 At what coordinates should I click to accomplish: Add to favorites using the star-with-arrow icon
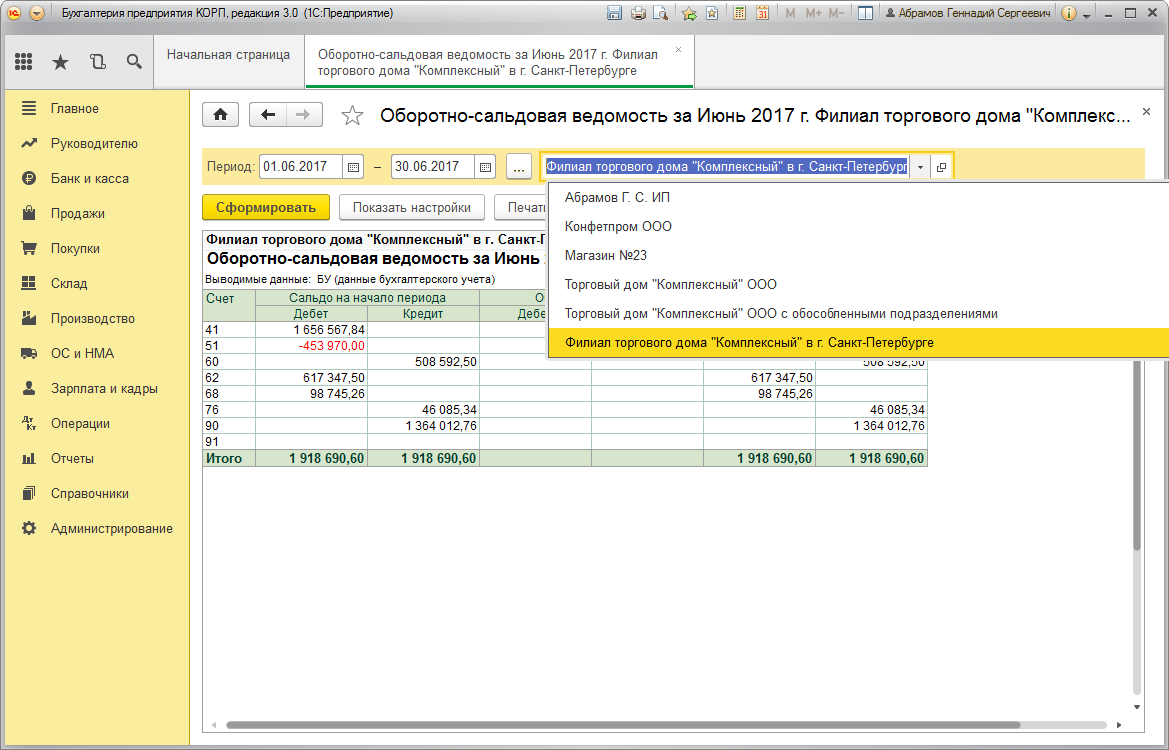[x=690, y=13]
